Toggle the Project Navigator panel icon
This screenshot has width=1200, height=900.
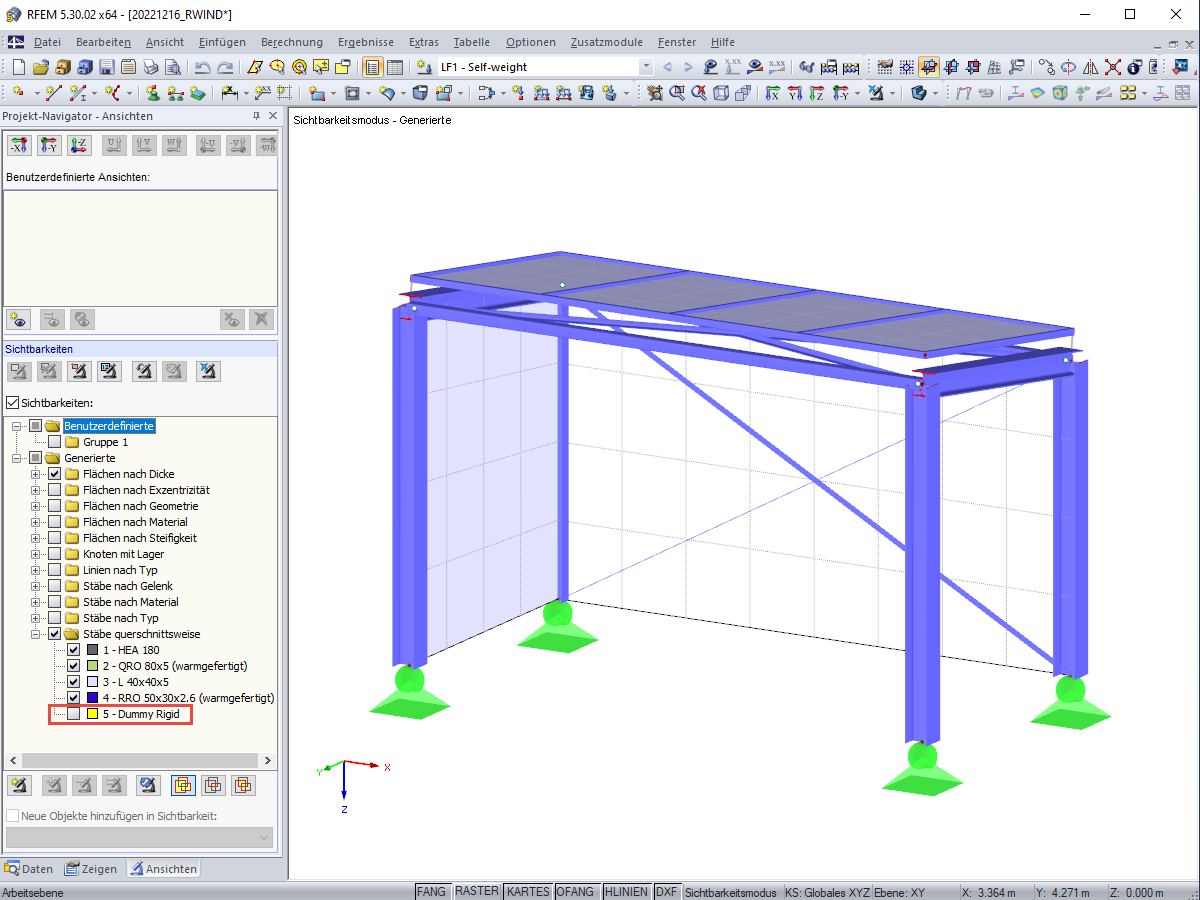pos(372,67)
